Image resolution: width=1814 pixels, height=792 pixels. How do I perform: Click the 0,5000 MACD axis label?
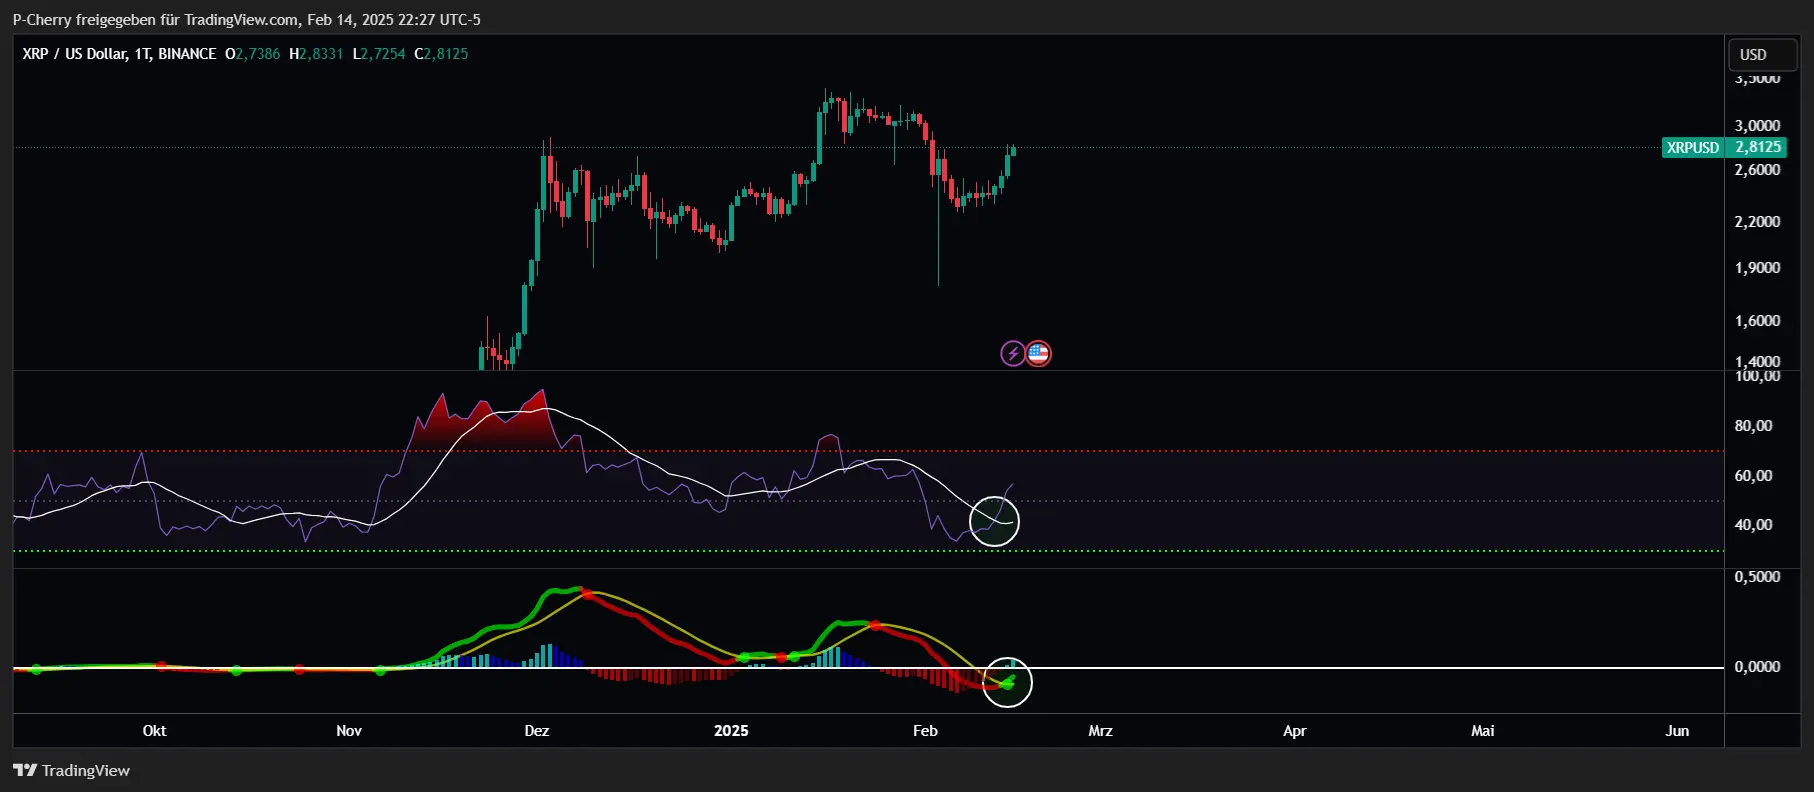click(x=1757, y=577)
